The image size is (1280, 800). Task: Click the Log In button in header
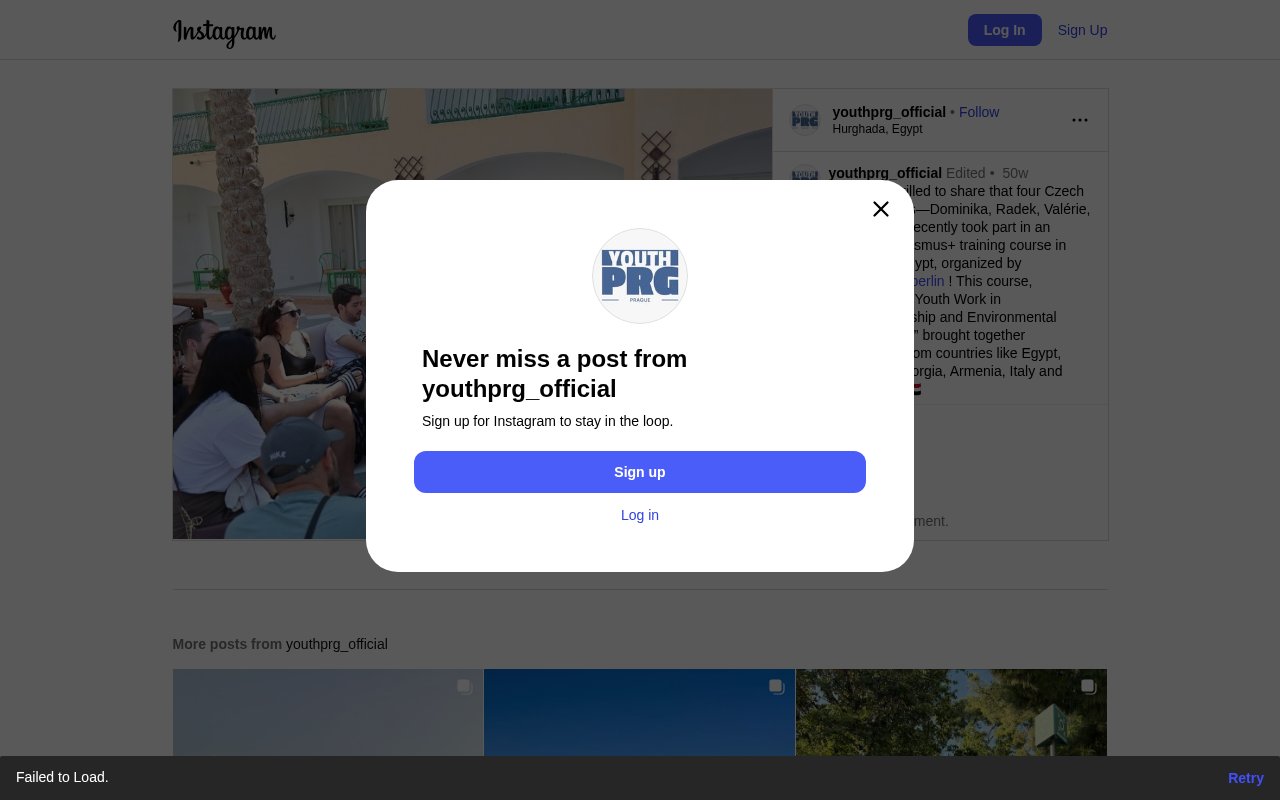1005,30
